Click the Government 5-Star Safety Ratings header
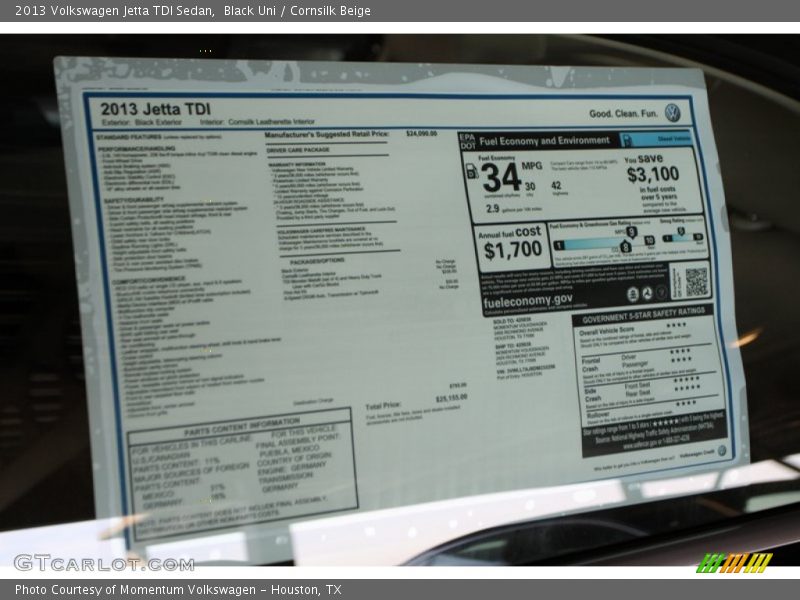This screenshot has width=800, height=600. 642,318
